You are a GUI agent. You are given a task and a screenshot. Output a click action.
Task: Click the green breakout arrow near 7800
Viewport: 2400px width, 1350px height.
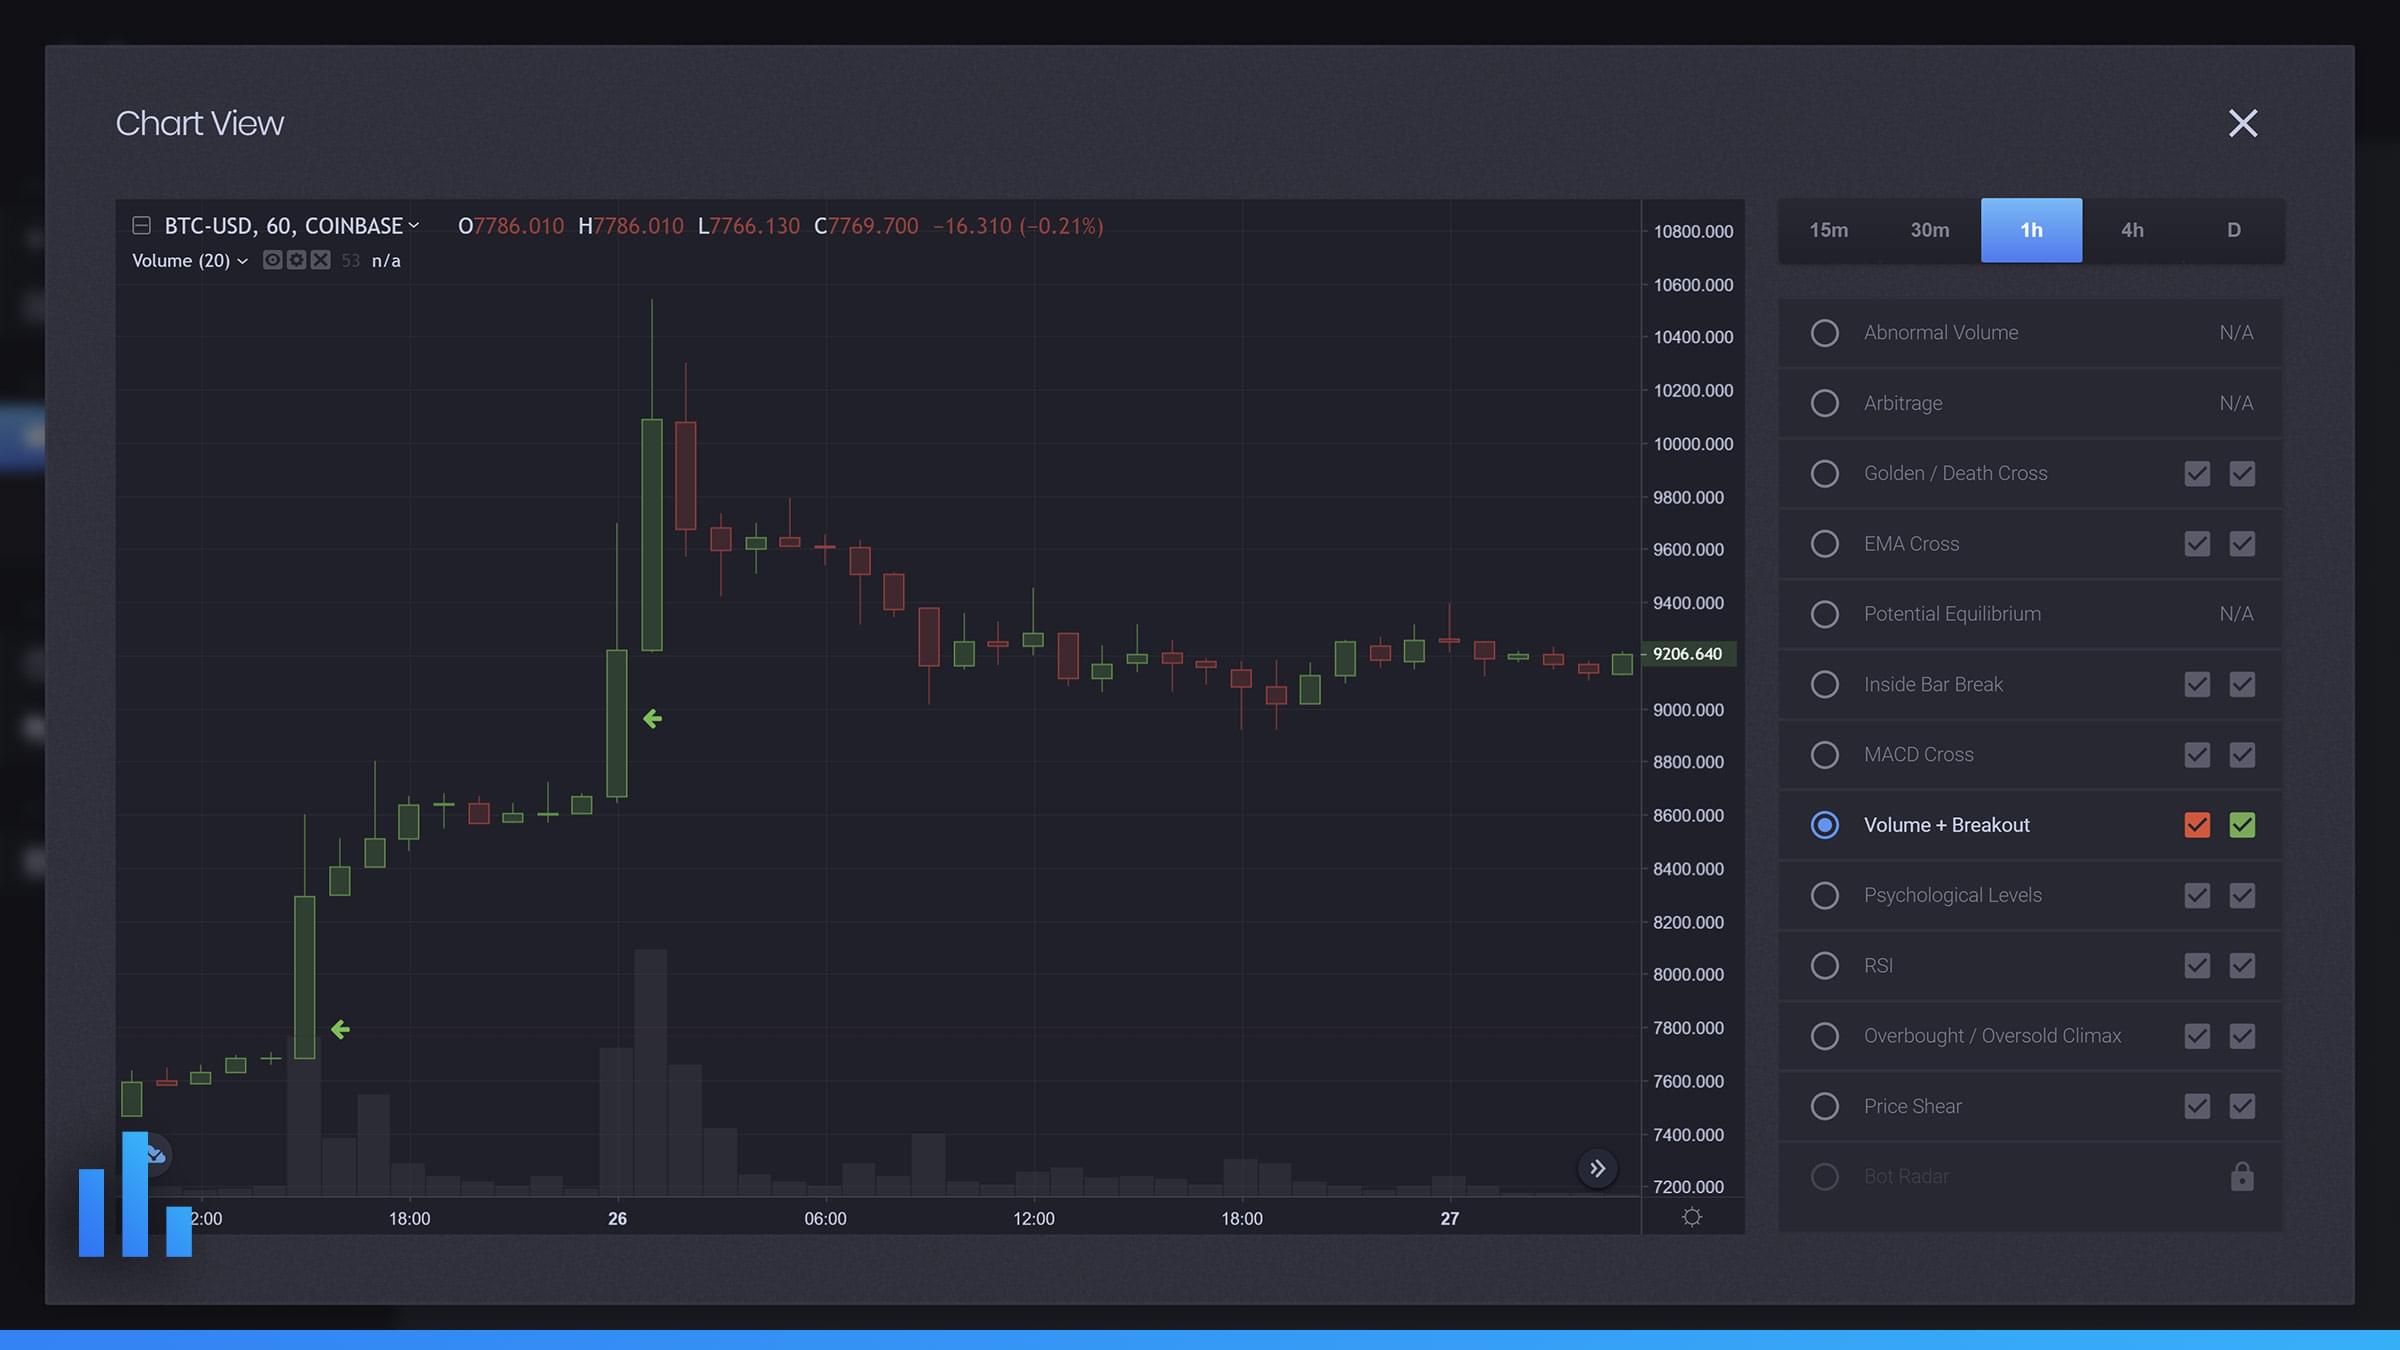point(340,1029)
